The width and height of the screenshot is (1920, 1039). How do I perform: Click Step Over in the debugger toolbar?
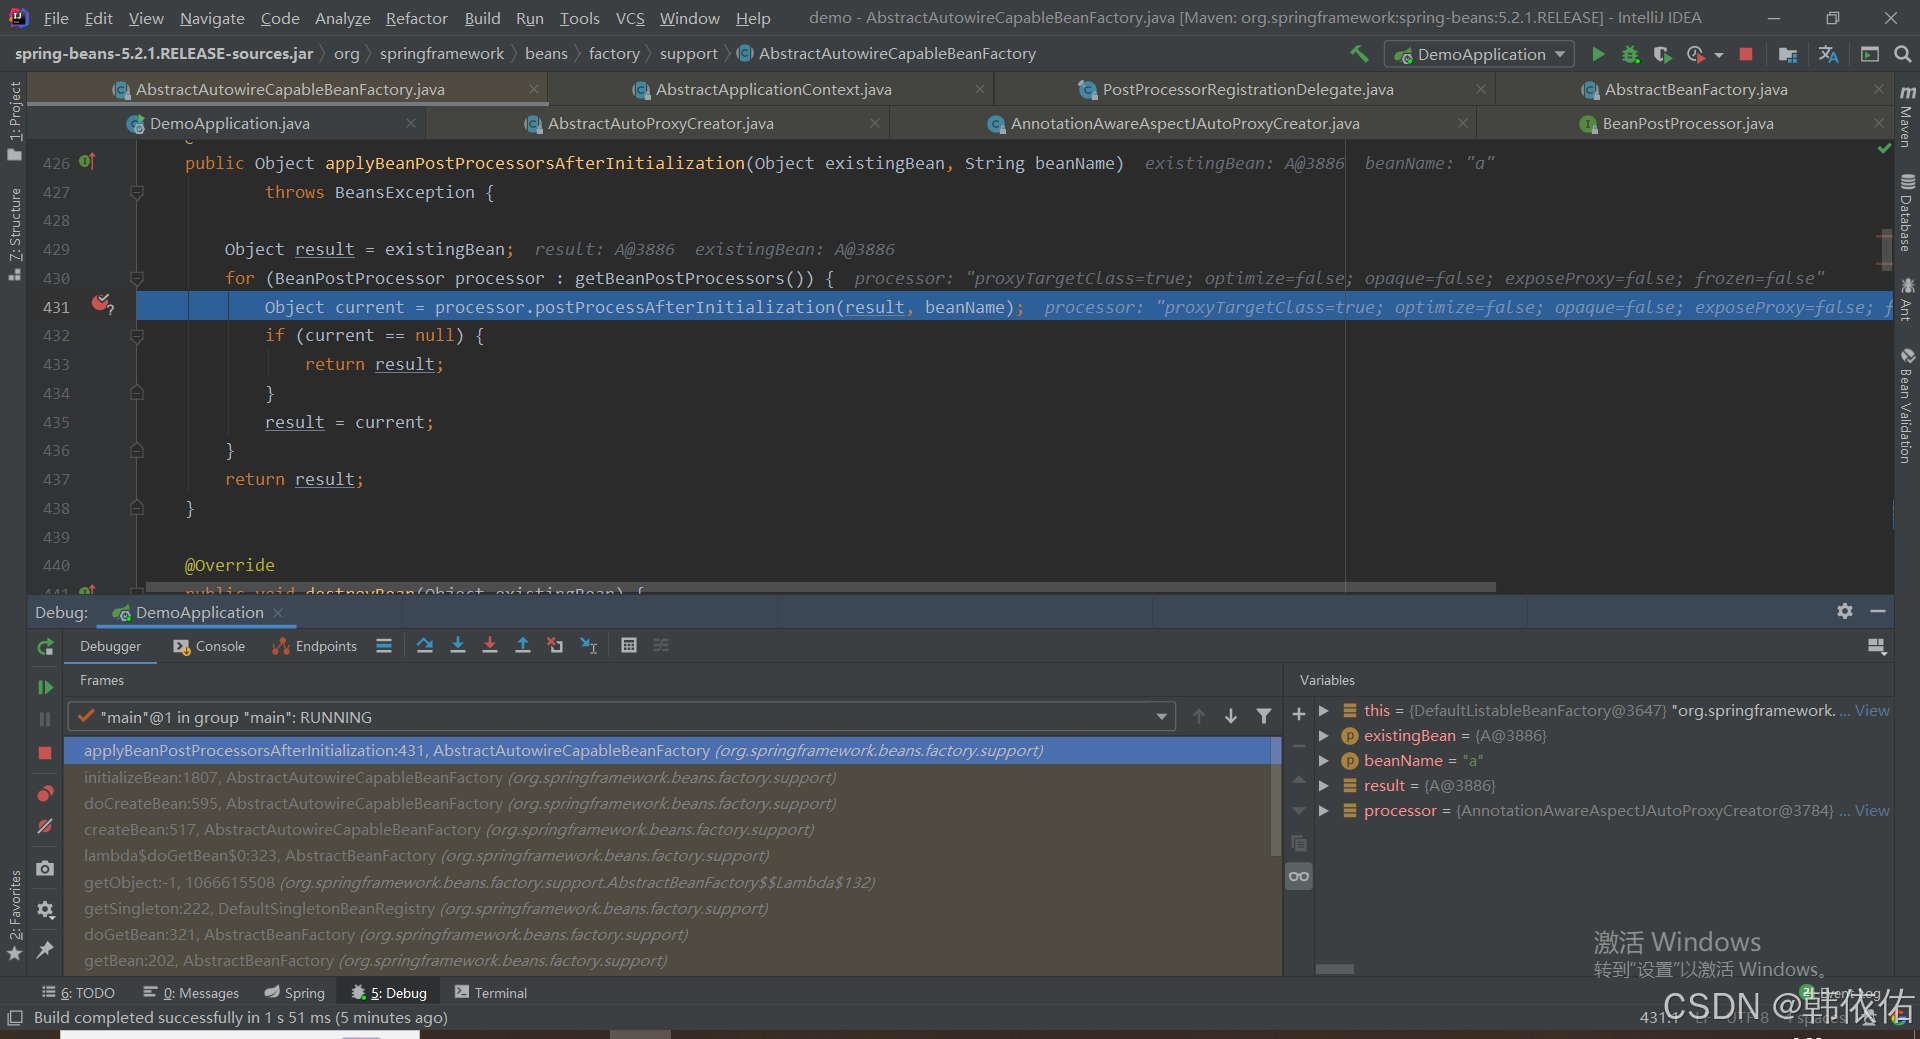[x=425, y=646]
